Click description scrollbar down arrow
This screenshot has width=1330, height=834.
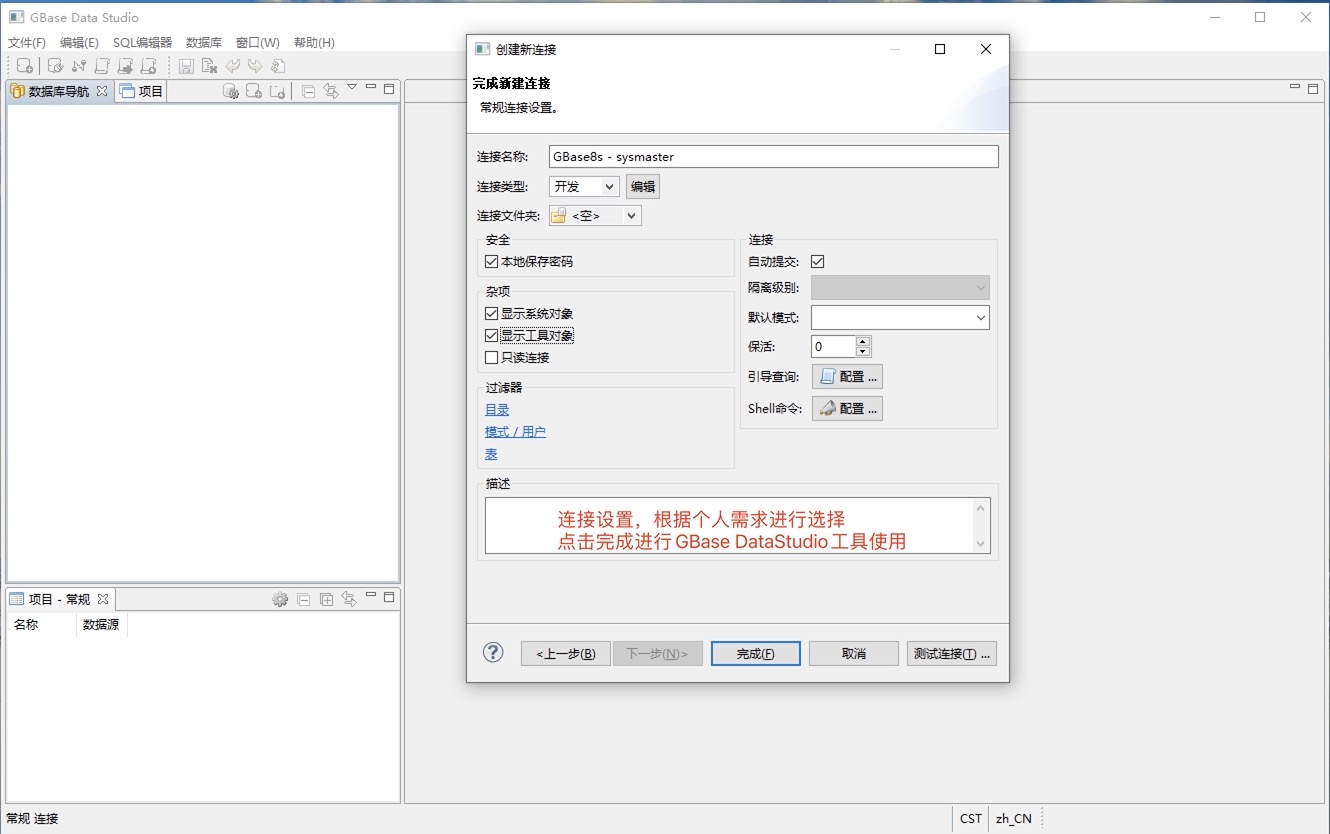pyautogui.click(x=981, y=544)
